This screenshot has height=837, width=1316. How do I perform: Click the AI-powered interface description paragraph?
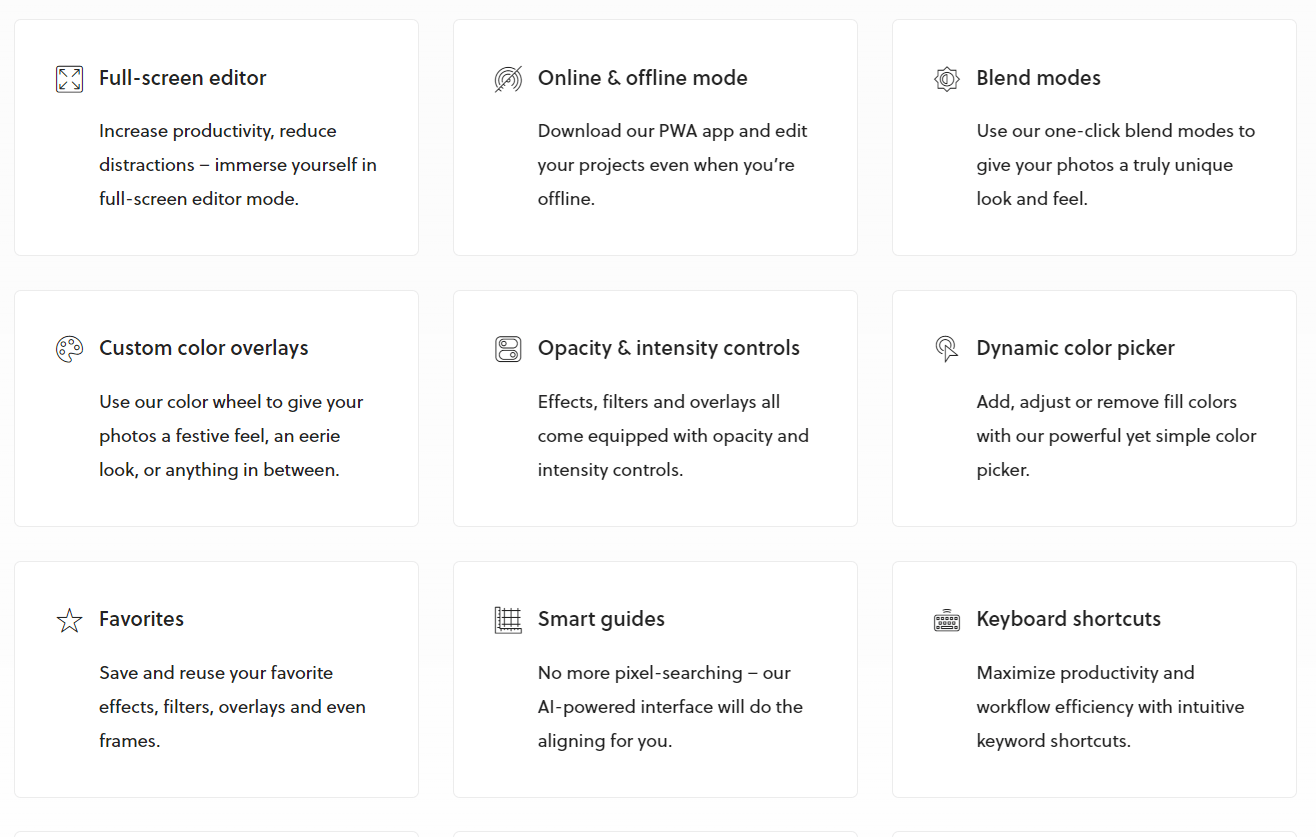pyautogui.click(x=670, y=707)
